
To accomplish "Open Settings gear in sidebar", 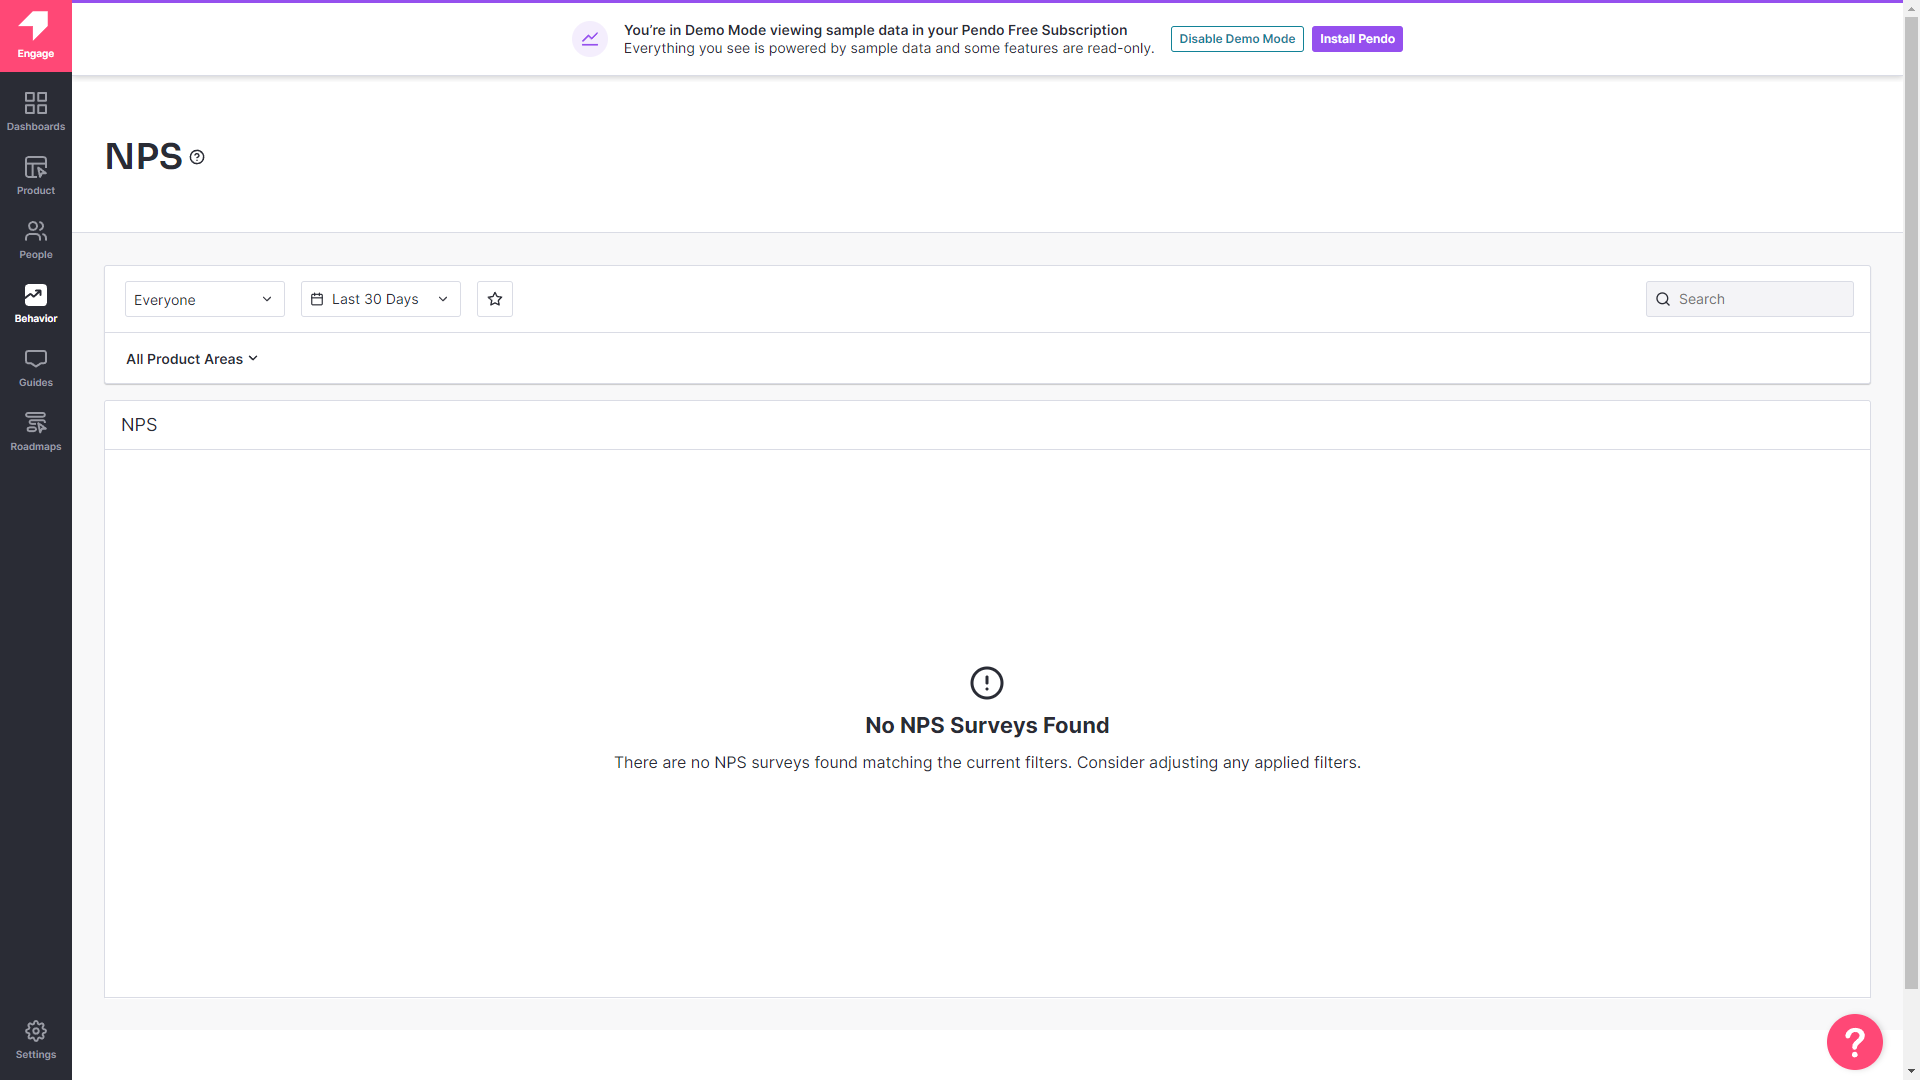I will (35, 1038).
